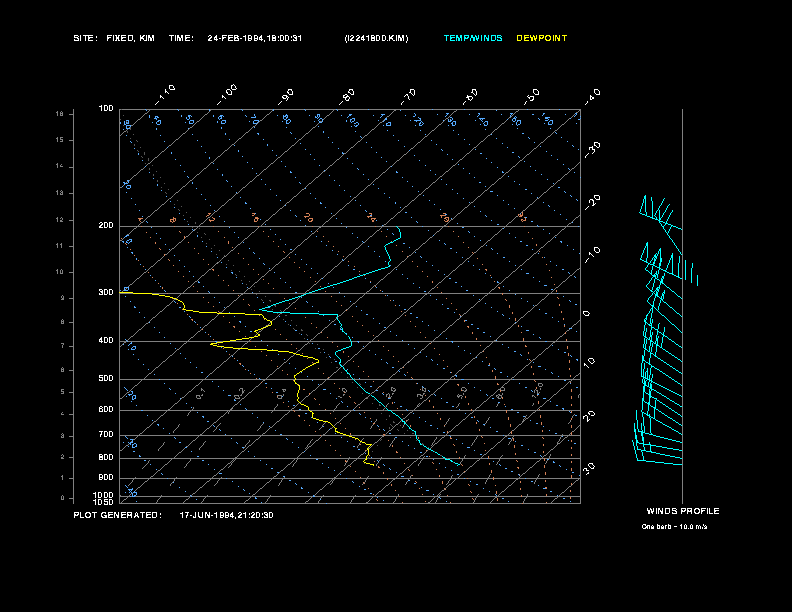Click the 15 km altitude scale label

point(60,140)
